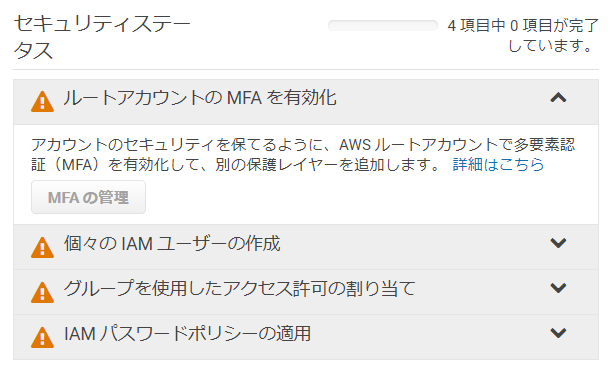Click the セキュリティステータス heading
This screenshot has height=376, width=611.
click(x=102, y=37)
